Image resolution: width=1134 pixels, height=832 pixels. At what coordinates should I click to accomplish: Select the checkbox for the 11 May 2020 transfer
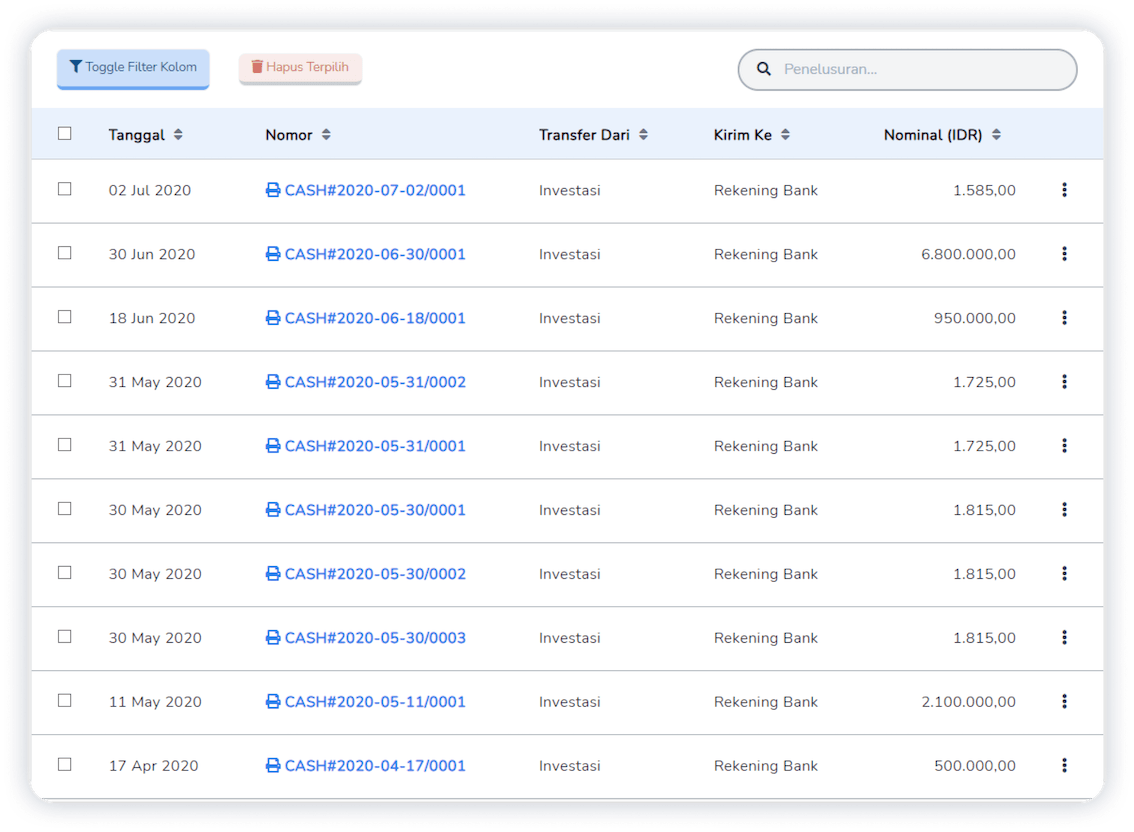(65, 701)
